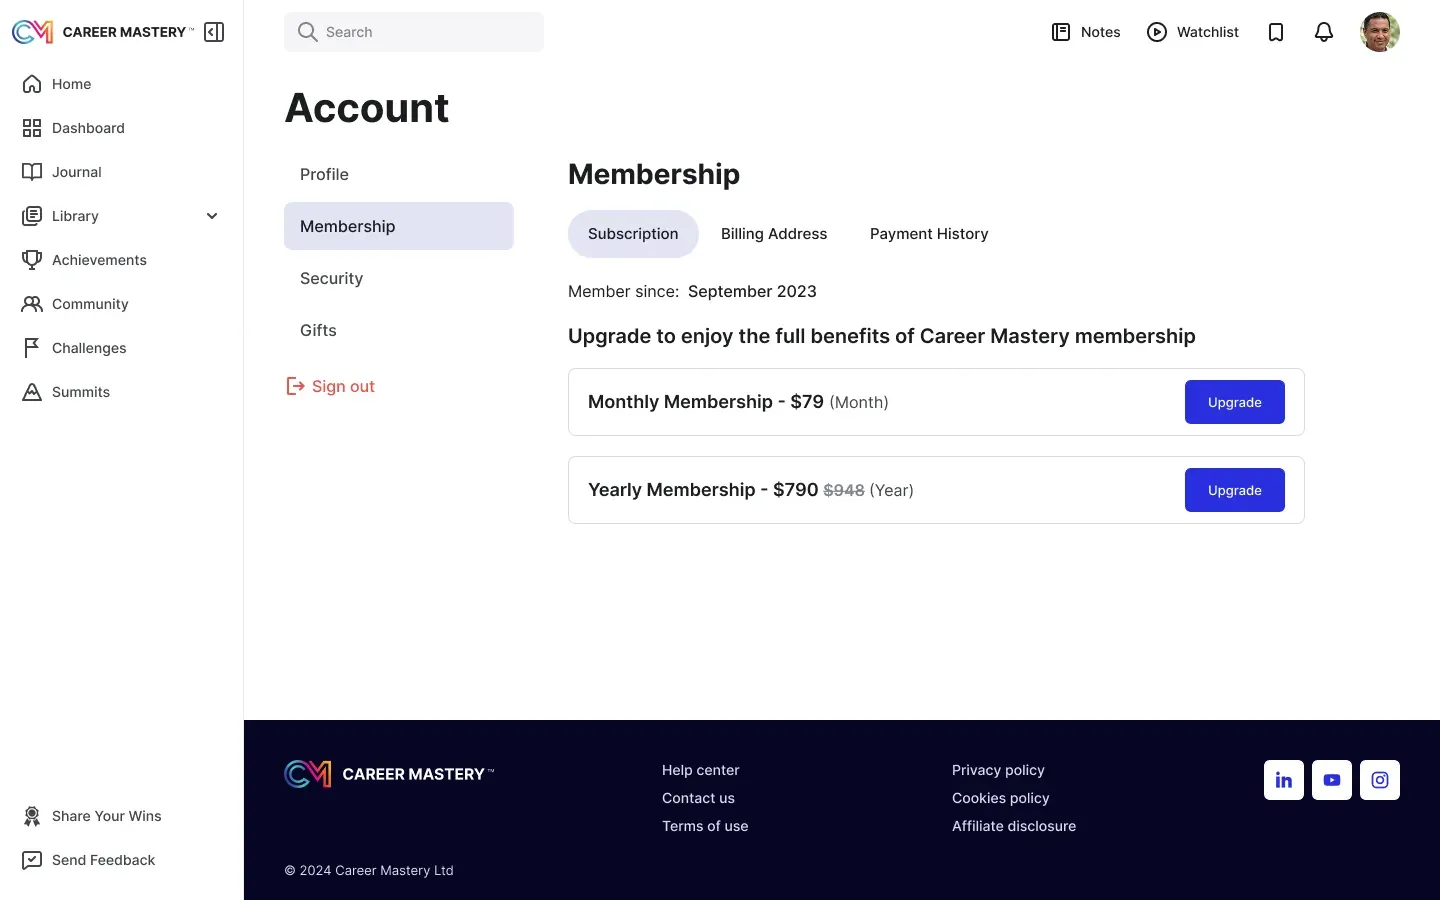This screenshot has height=900, width=1440.
Task: Switch to the Payment History tab
Action: [x=929, y=234]
